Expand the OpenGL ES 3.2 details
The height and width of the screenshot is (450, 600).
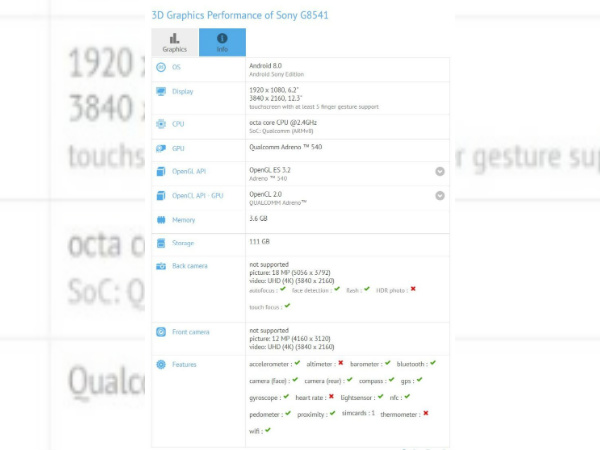pyautogui.click(x=440, y=171)
